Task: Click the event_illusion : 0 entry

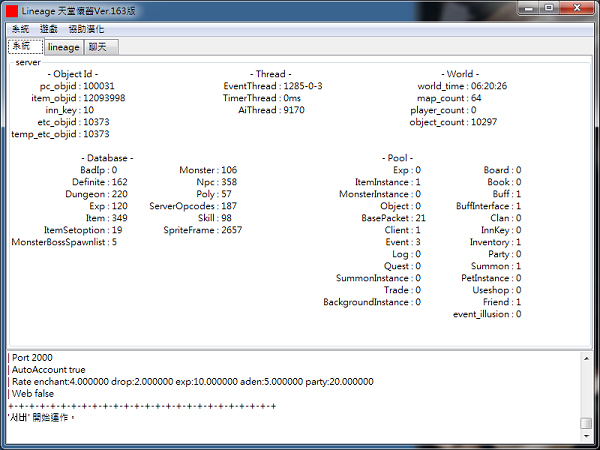Action: point(487,314)
